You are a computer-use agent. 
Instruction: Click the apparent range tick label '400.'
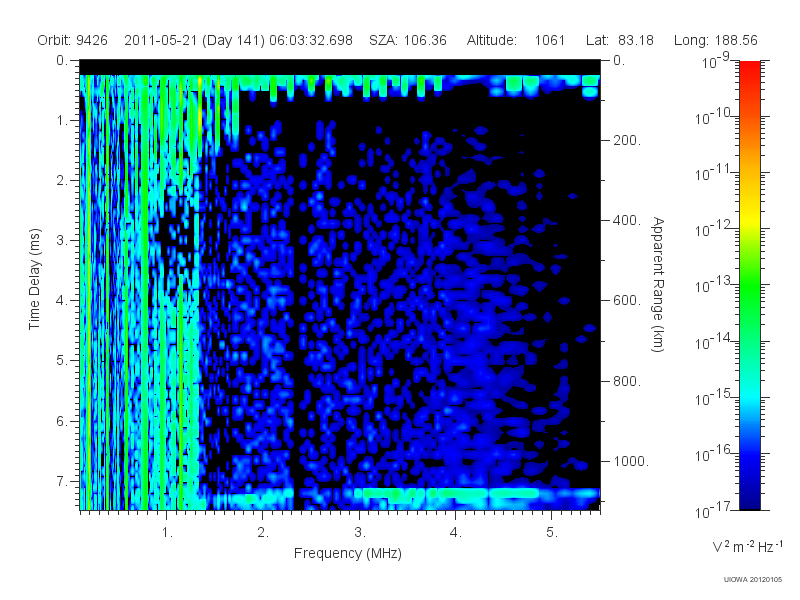point(627,220)
